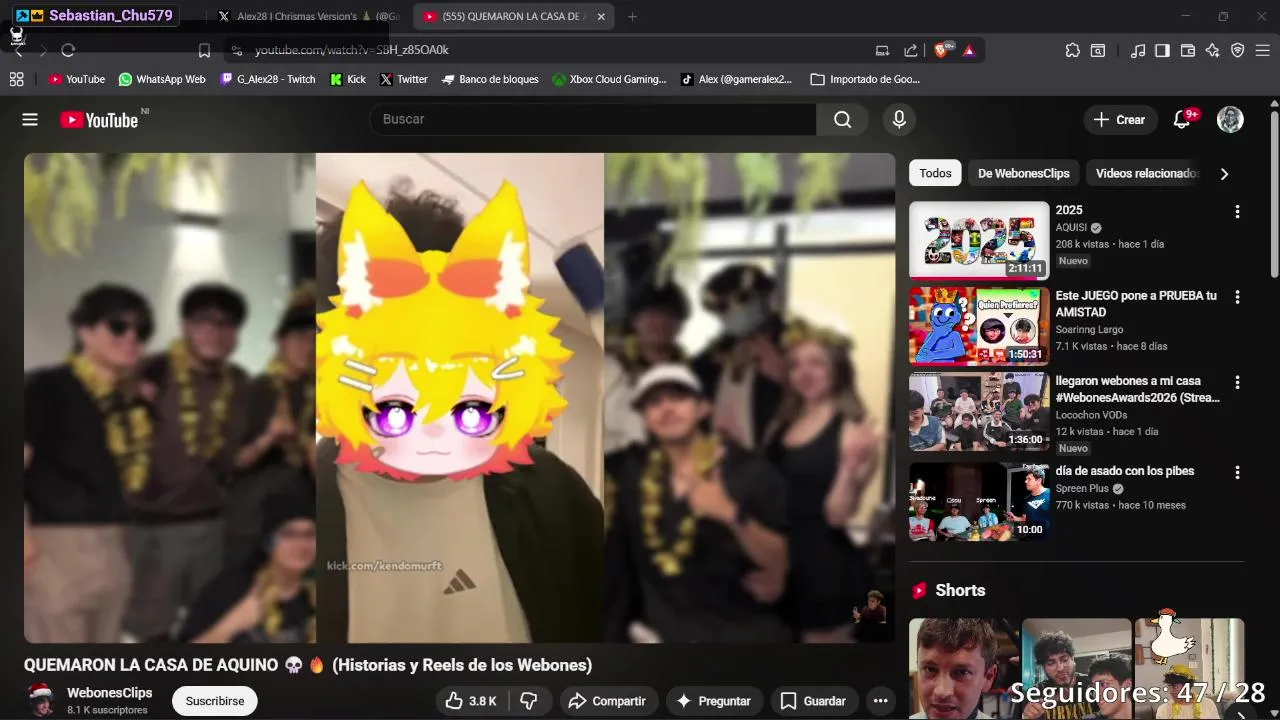The width and height of the screenshot is (1280, 720).
Task: Click the Preguntar button
Action: (x=714, y=701)
